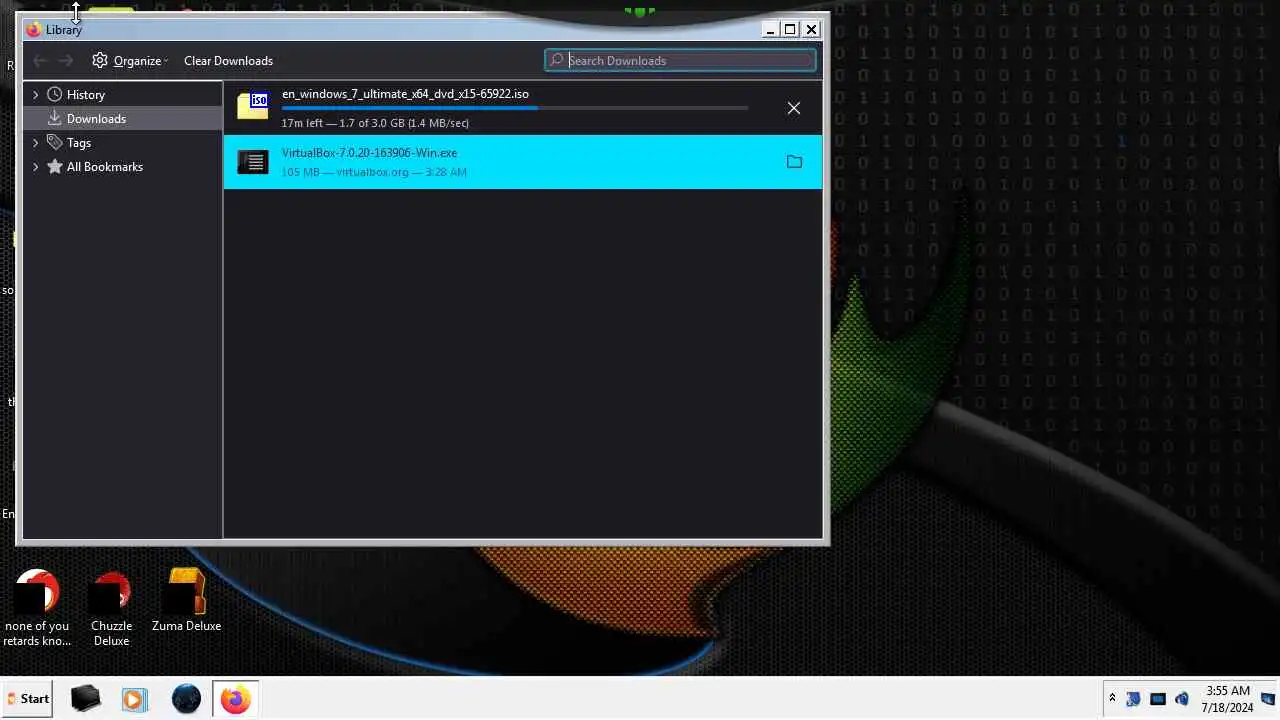Click the forward arrow in Library toolbar
1280x720 pixels.
(66, 61)
